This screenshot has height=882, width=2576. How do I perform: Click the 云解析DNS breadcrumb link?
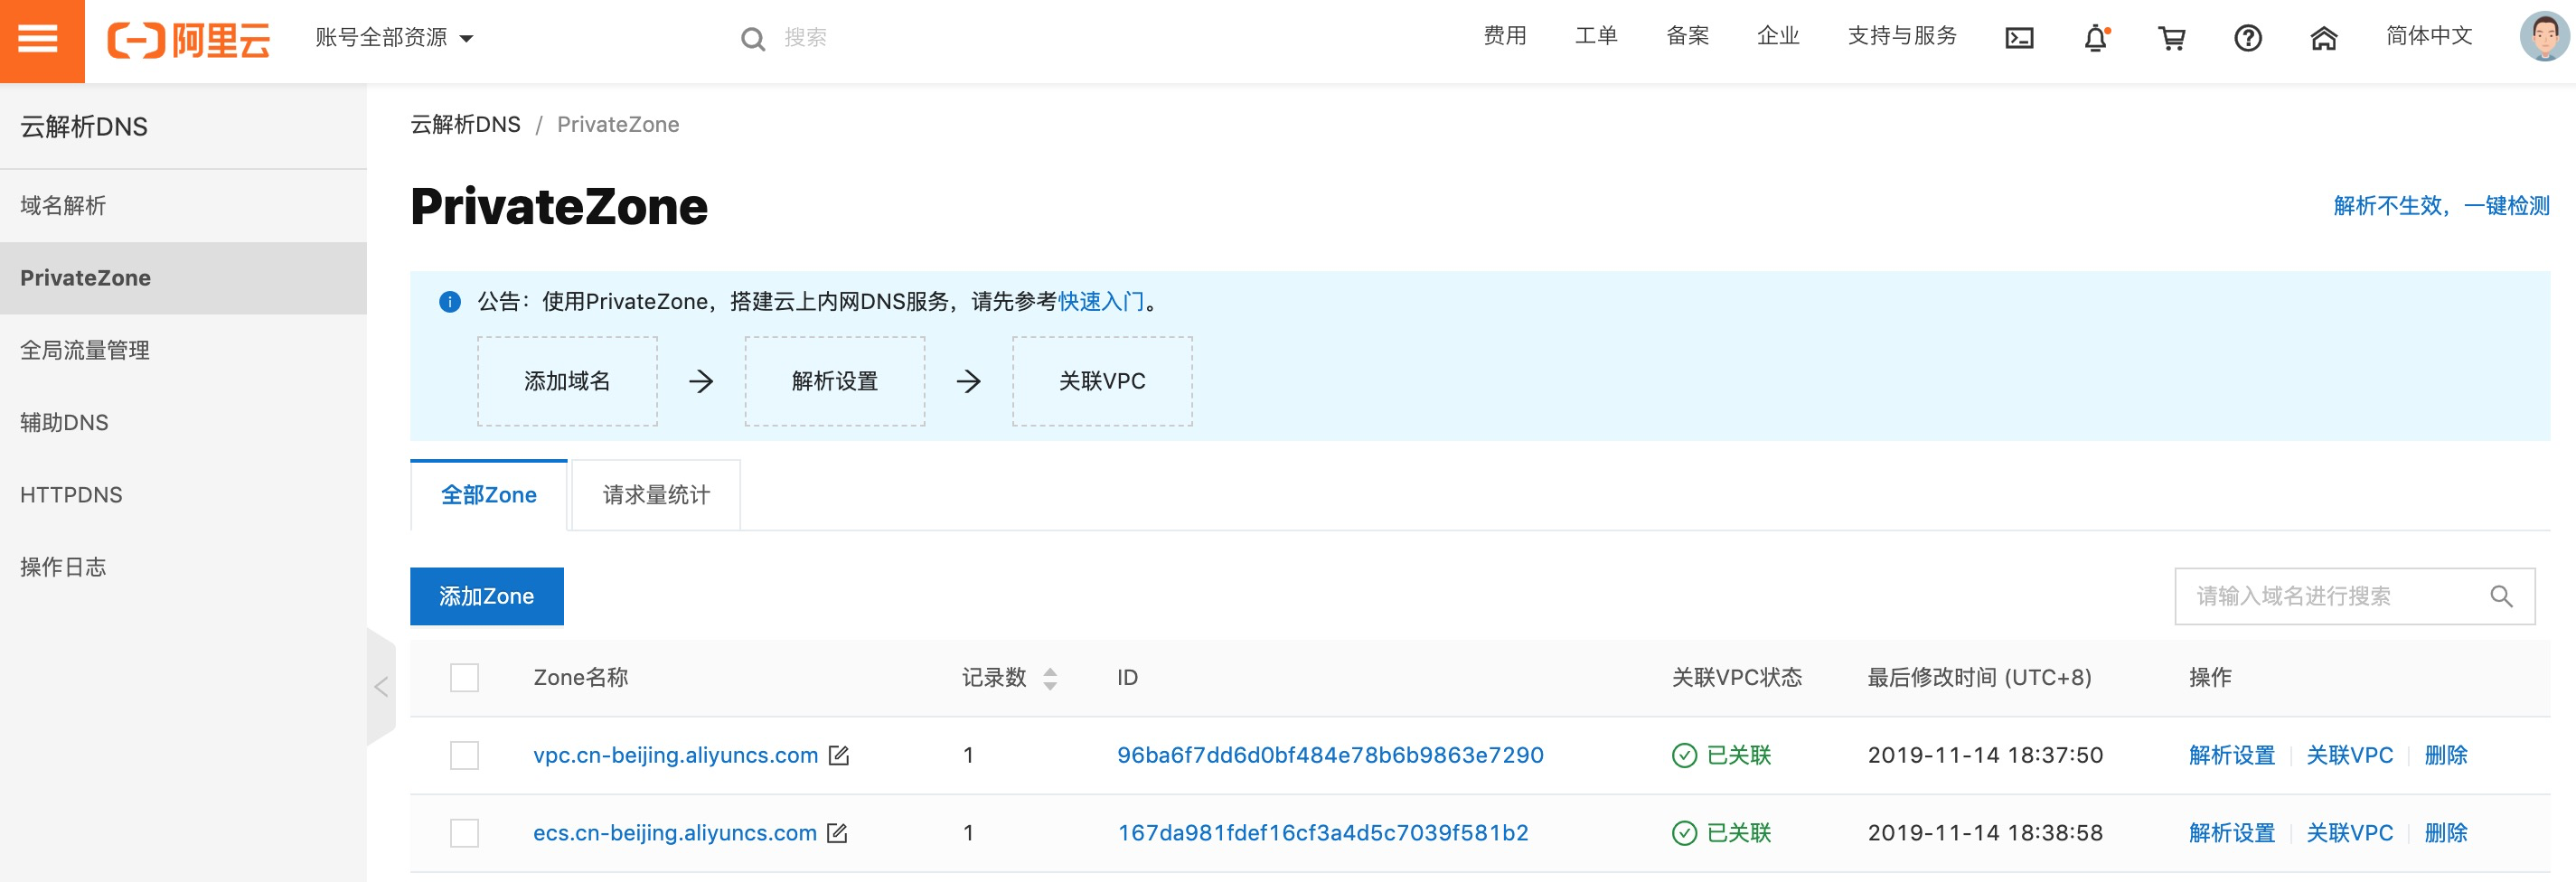click(465, 125)
